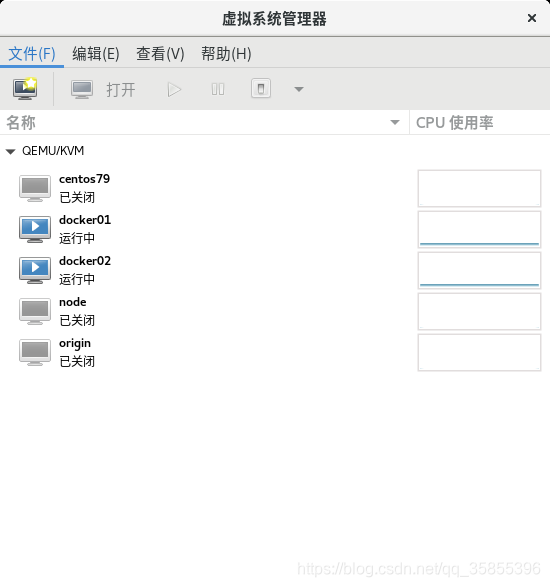
Task: Click the docker01 running monitor icon
Action: tap(35, 229)
